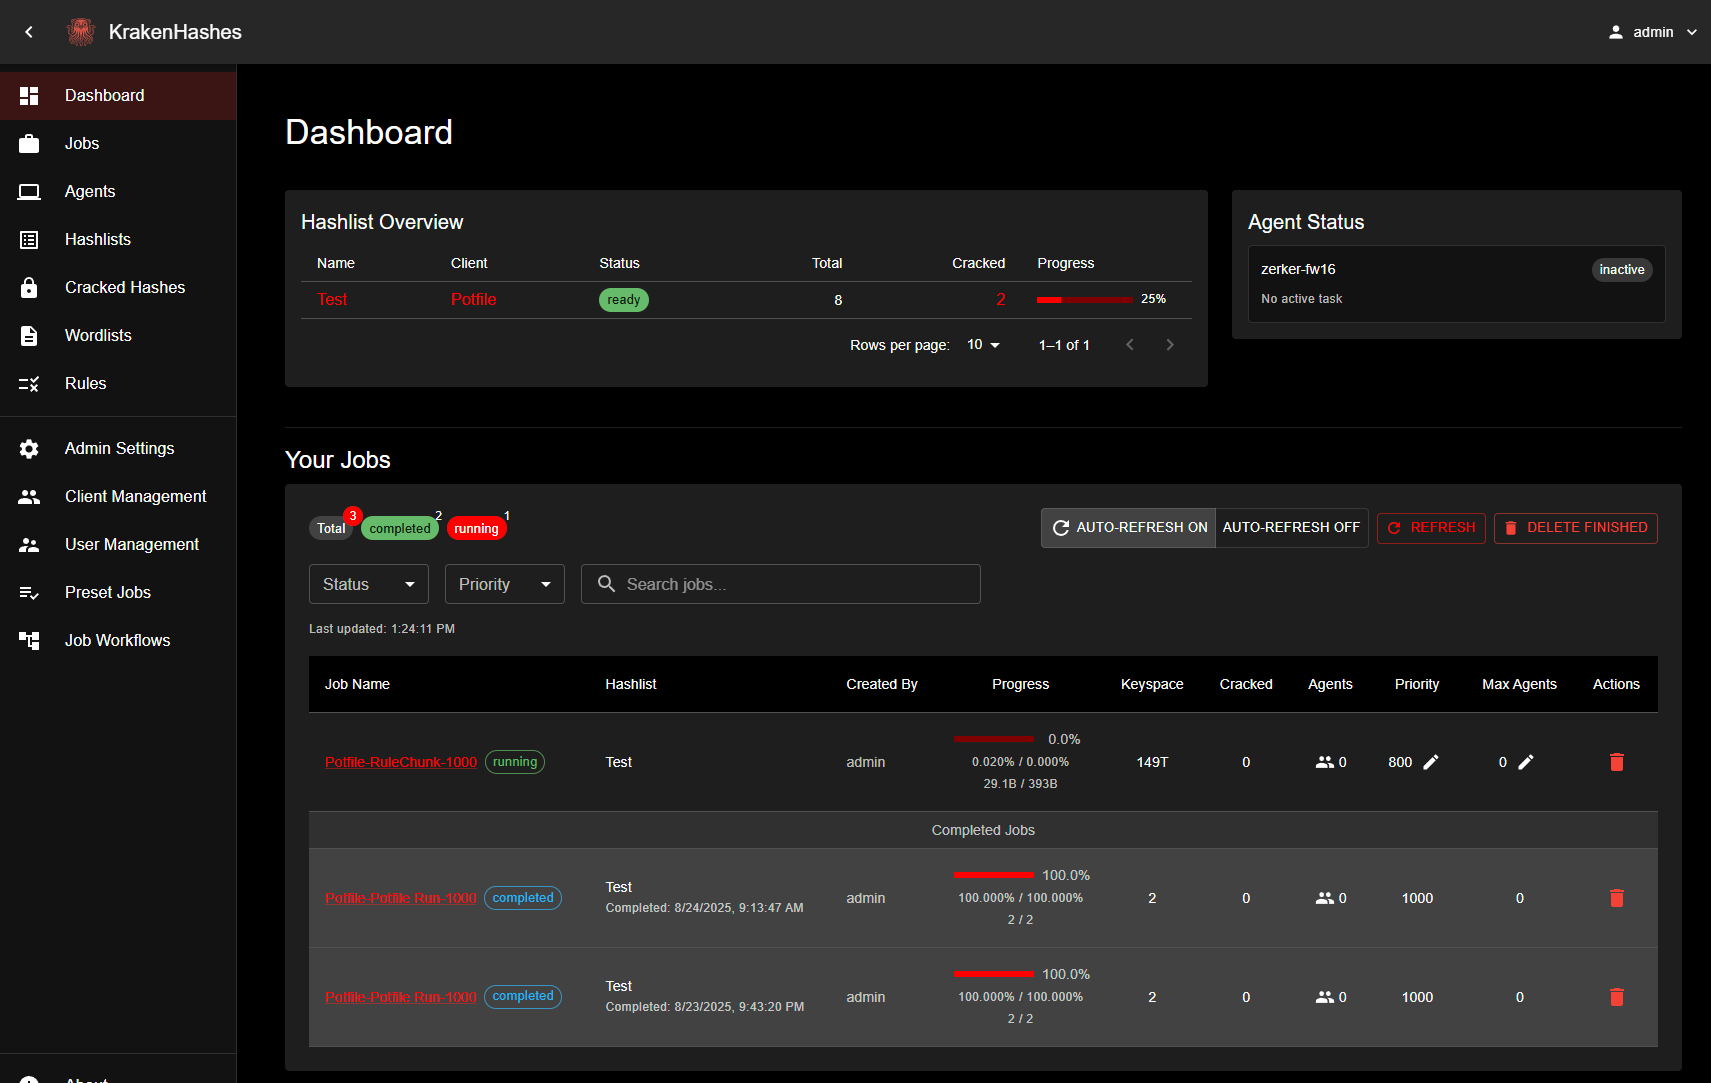Open the Potfile-Potfile-Run-1000 completed job link
This screenshot has height=1083, width=1711.
coord(400,897)
